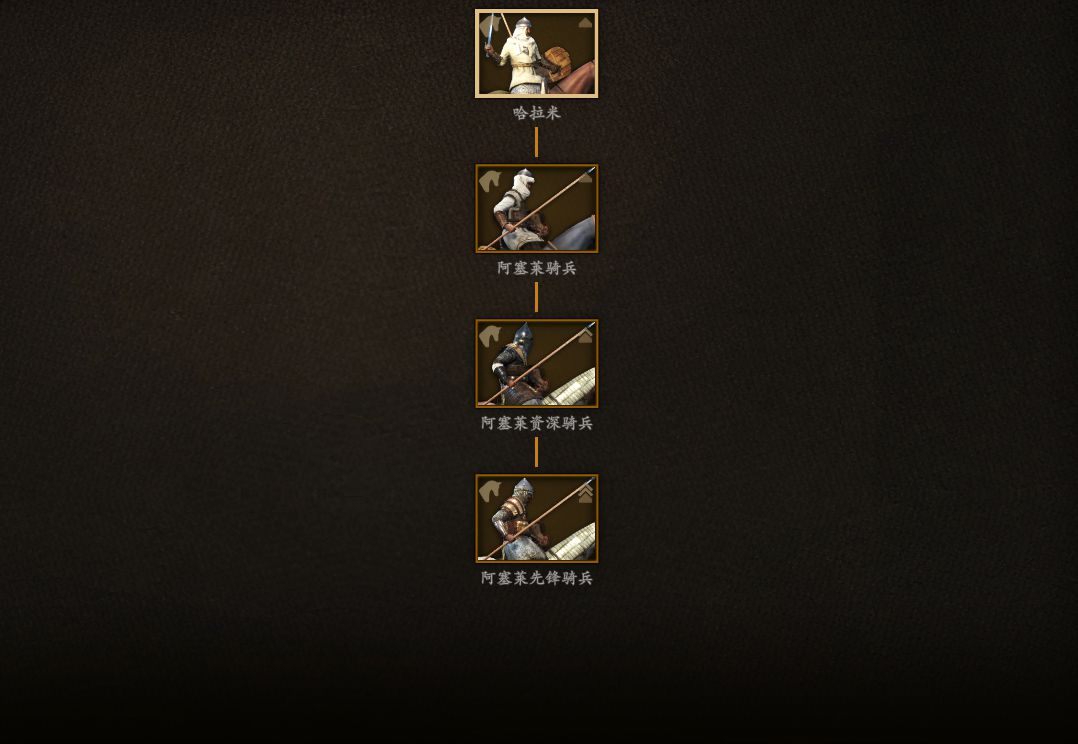This screenshot has height=744, width=1078.
Task: Click the cavalry horse icon on 阿塞莱资深骑兵
Action: 490,336
